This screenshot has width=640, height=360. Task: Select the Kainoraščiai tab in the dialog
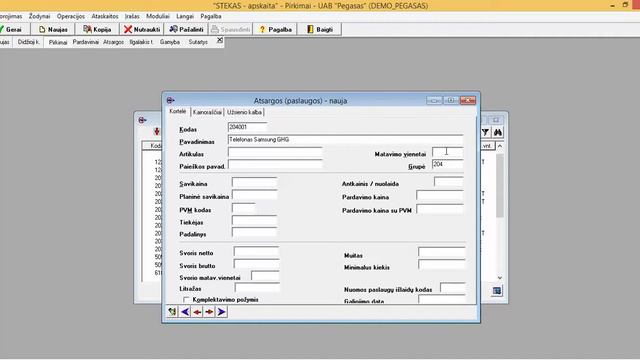(x=207, y=112)
